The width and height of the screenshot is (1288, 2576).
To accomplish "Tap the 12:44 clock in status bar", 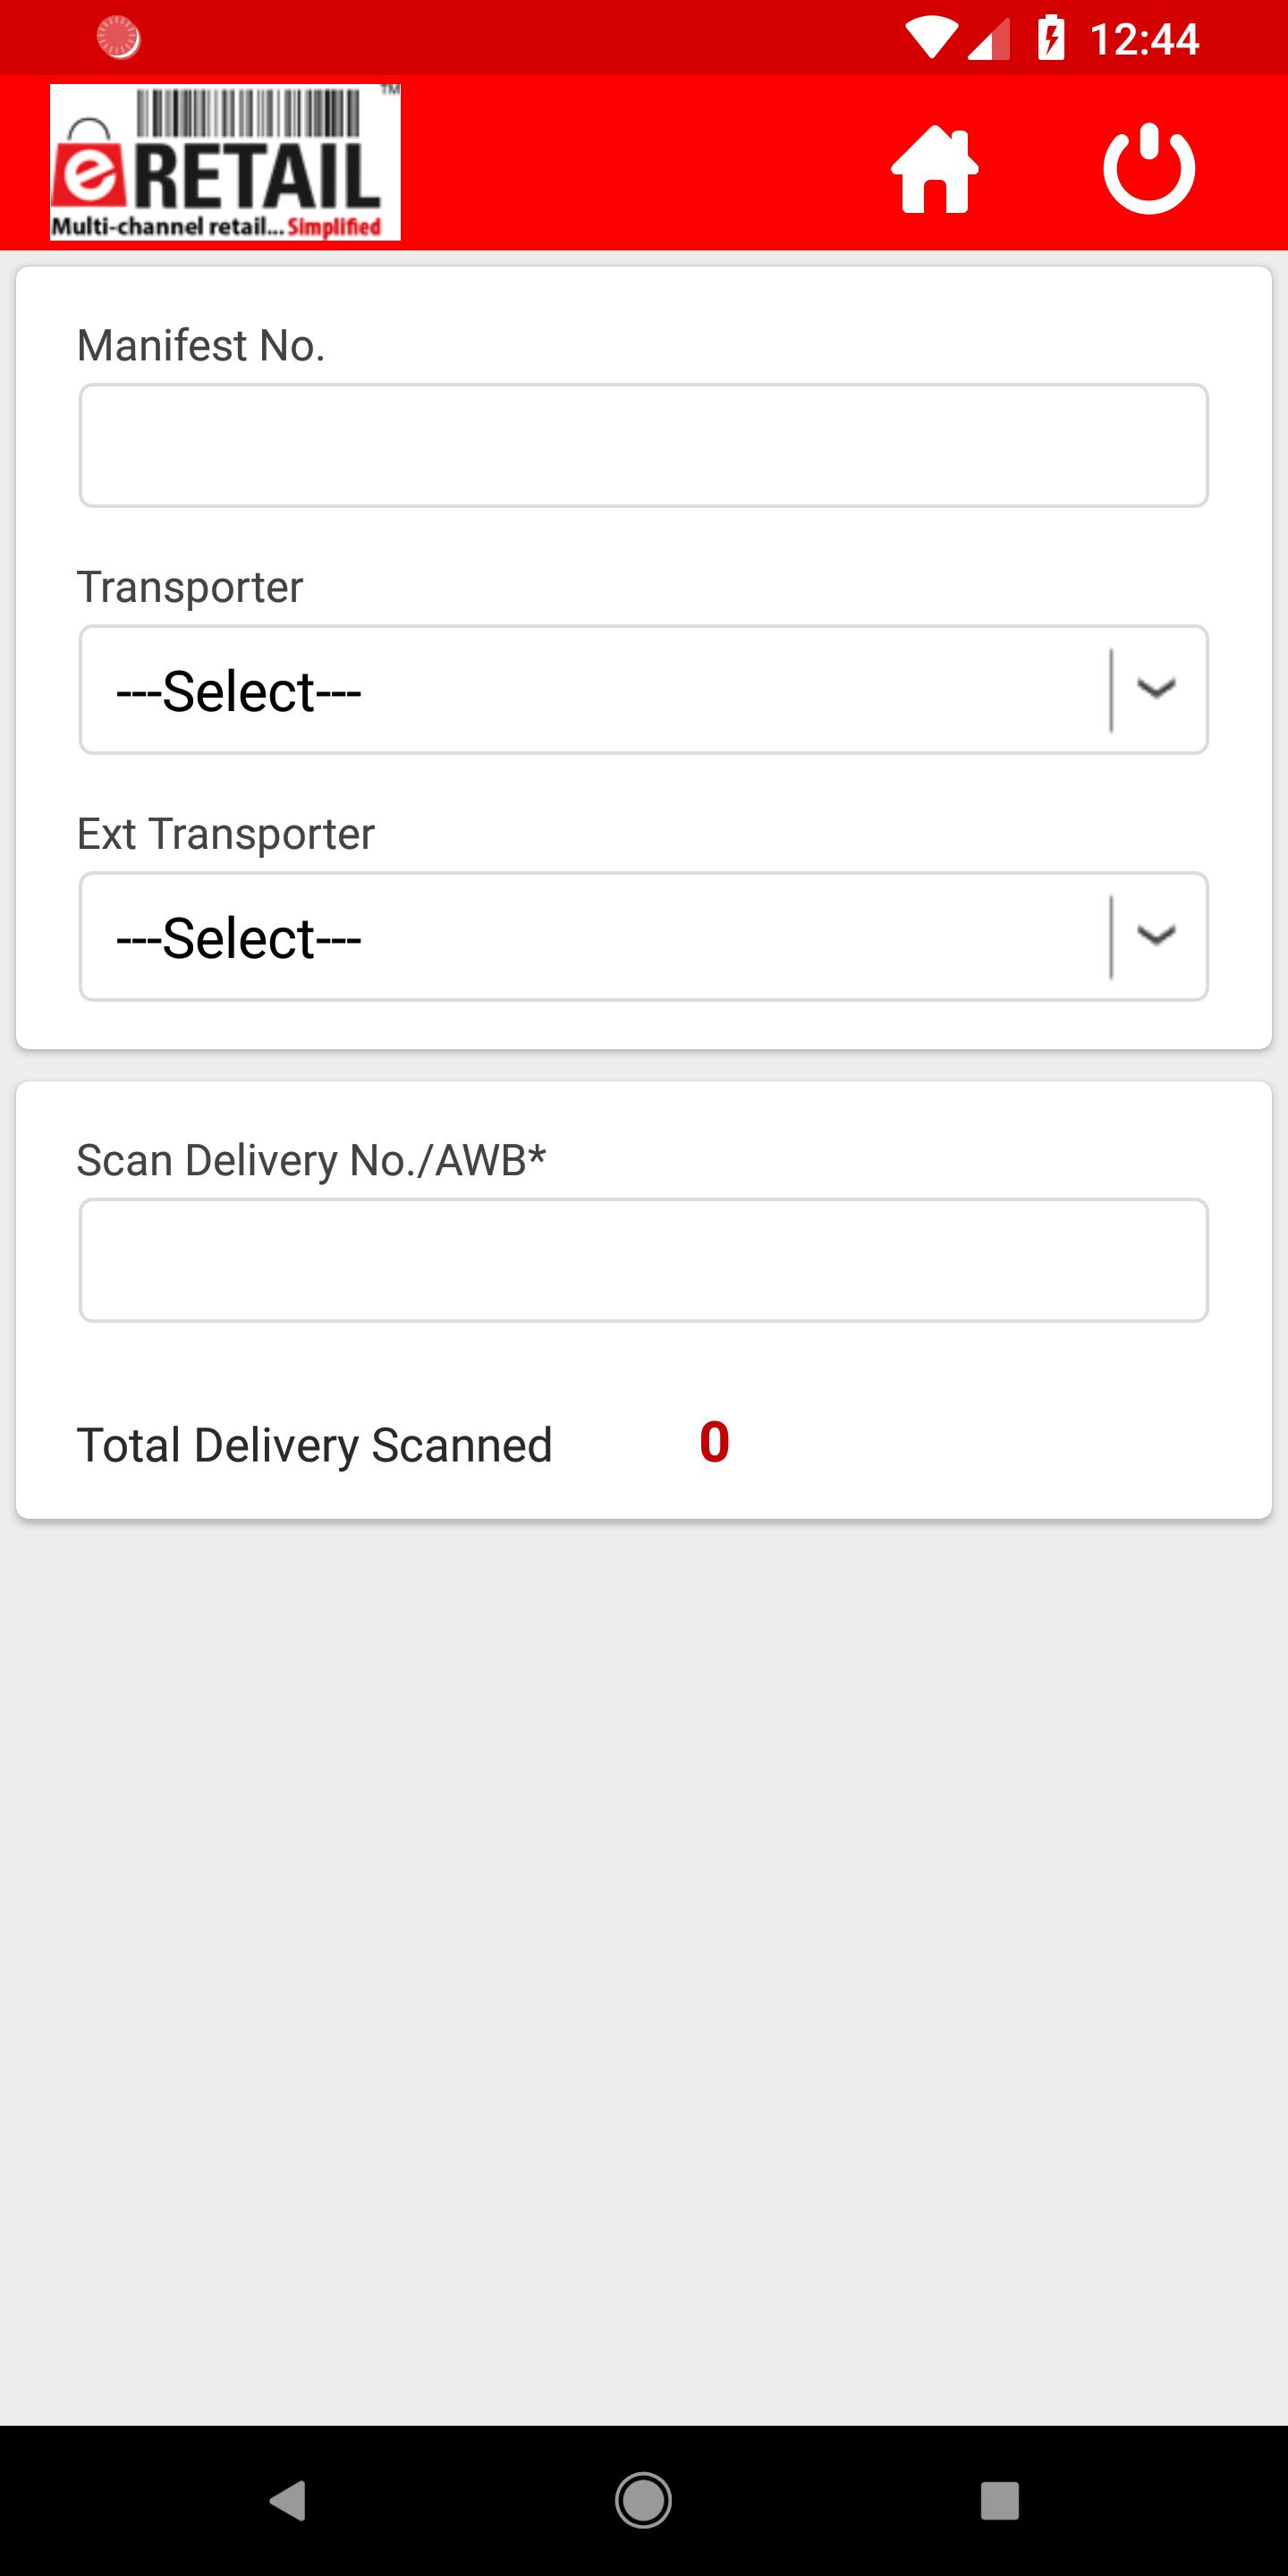I will click(x=1144, y=39).
